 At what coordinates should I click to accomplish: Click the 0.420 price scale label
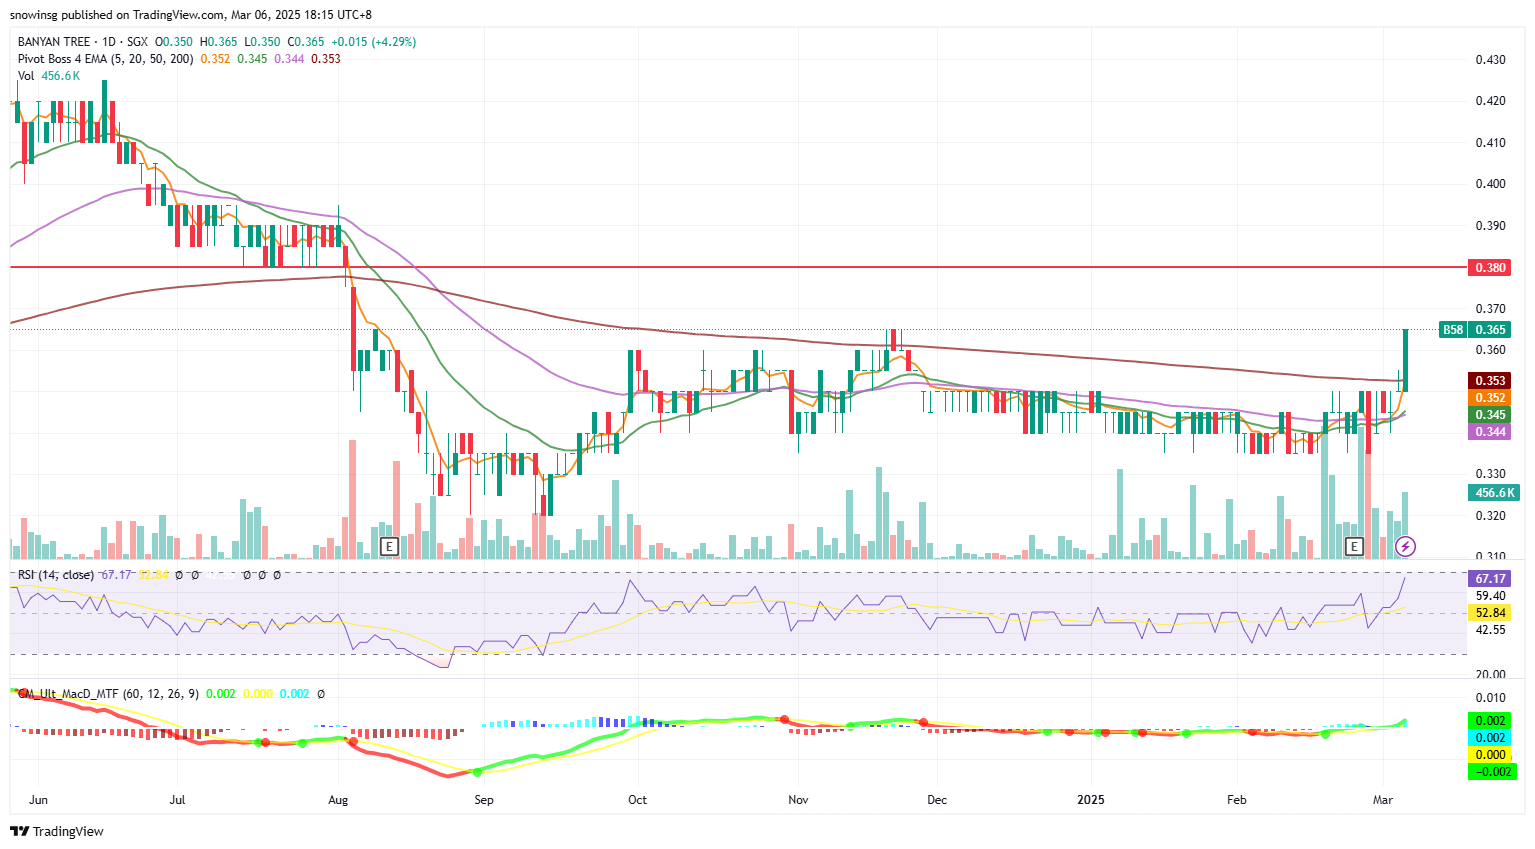(x=1490, y=100)
